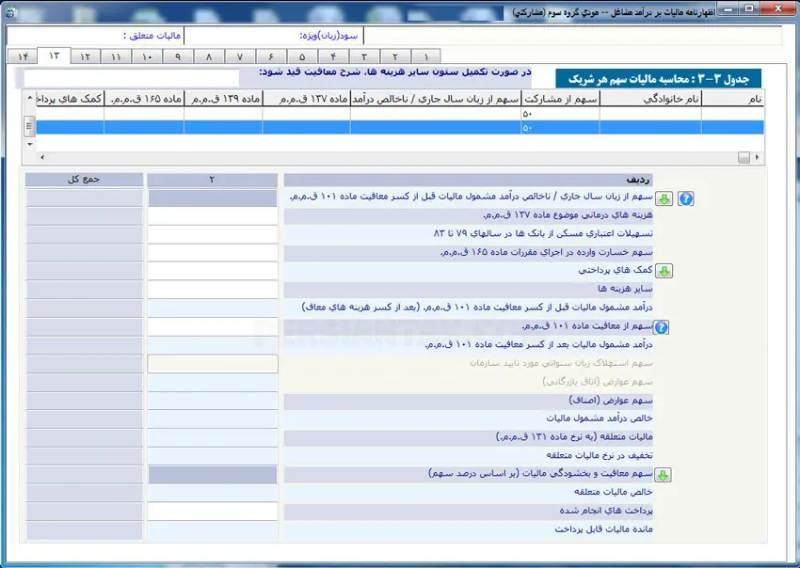Click the column 2 input for پرداخت های انجام شده
The height and width of the screenshot is (568, 800).
click(x=213, y=511)
